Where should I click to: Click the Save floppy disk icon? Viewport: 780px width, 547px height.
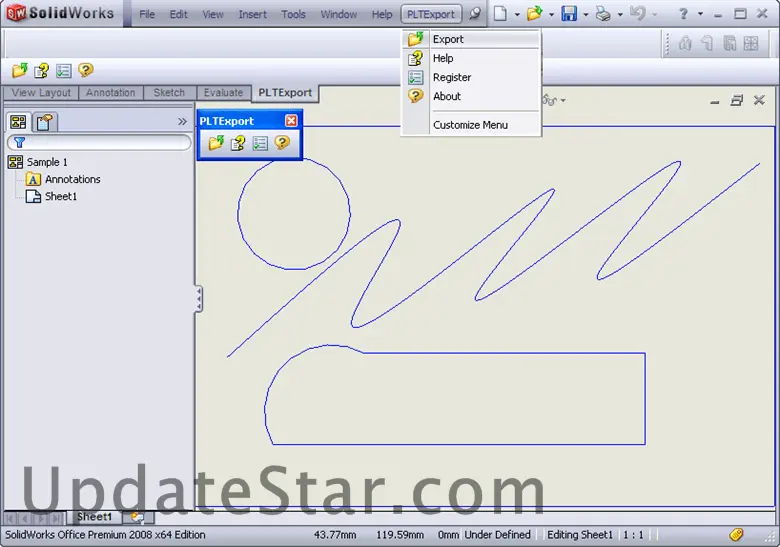[569, 13]
